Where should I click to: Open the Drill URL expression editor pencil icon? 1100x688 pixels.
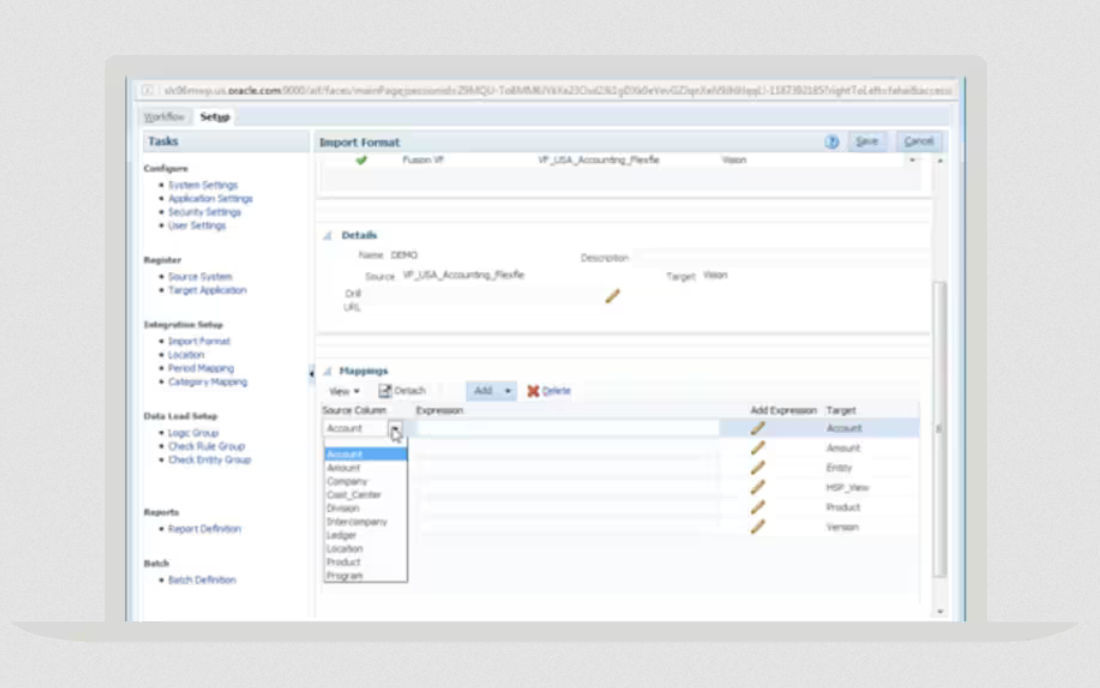613,294
